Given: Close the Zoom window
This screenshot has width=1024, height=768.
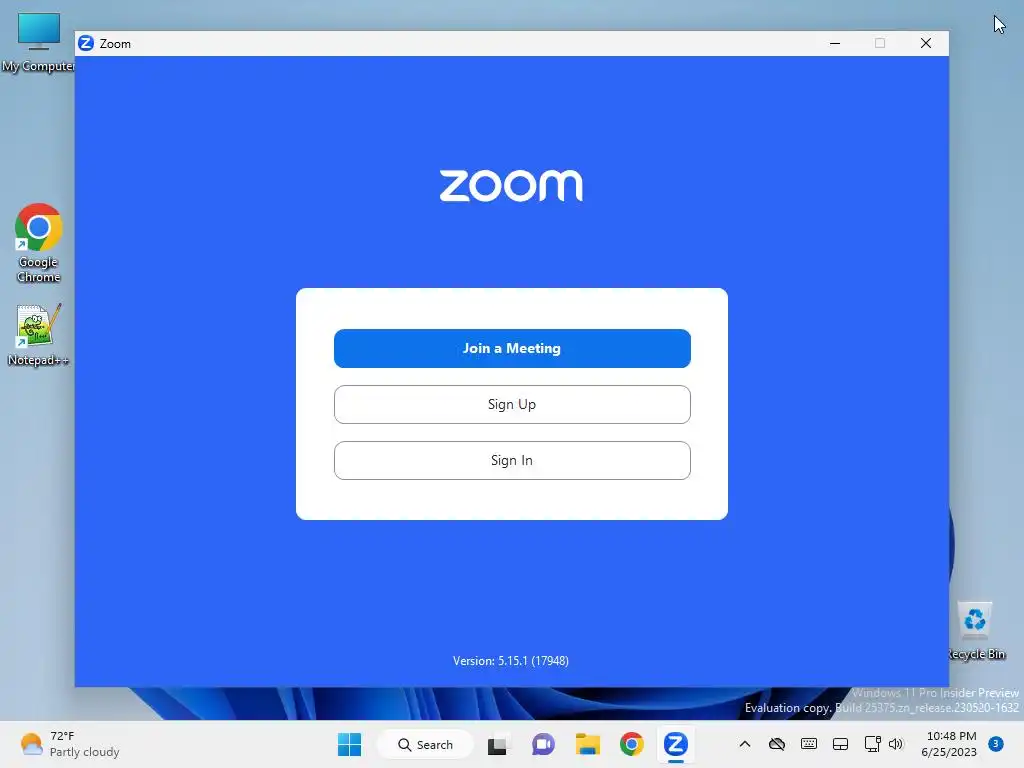Looking at the screenshot, I should 926,43.
